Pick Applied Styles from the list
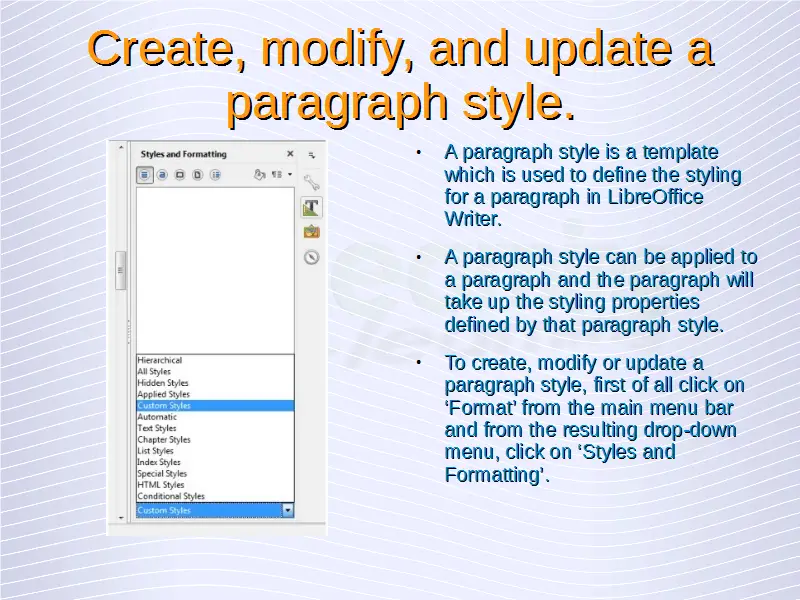This screenshot has width=800, height=600. point(163,394)
